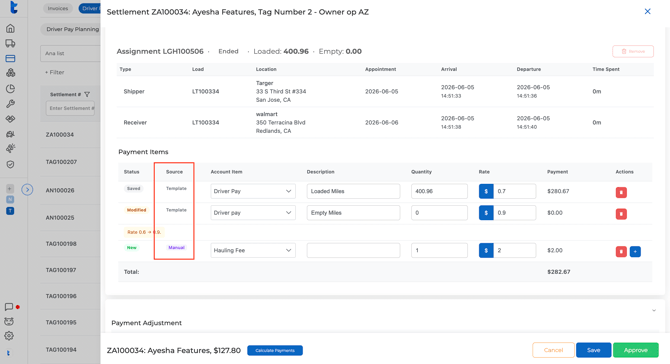
Task: Delete the Empty Miles payment item
Action: [621, 214]
